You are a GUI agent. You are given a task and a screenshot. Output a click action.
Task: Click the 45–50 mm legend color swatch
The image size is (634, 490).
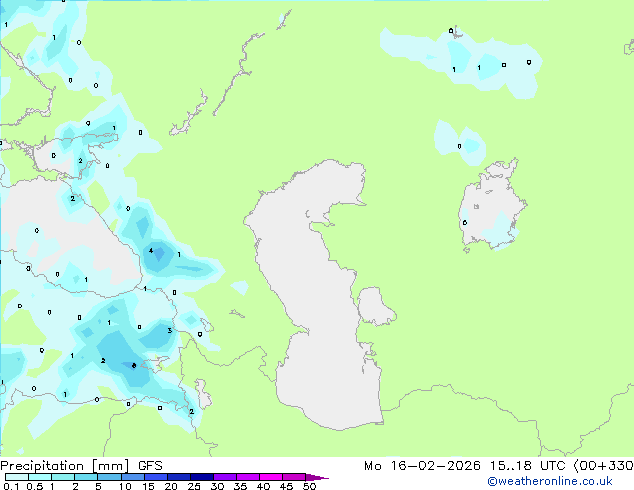point(294,477)
